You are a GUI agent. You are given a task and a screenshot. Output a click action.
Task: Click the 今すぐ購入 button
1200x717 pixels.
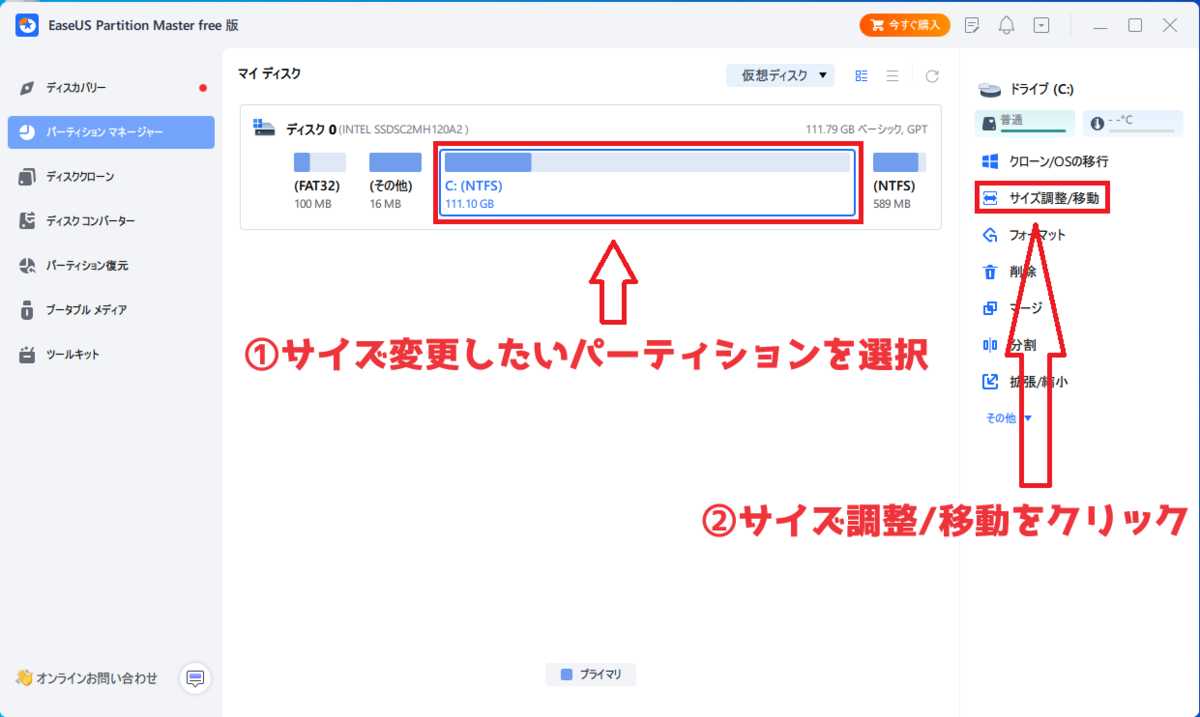[905, 25]
